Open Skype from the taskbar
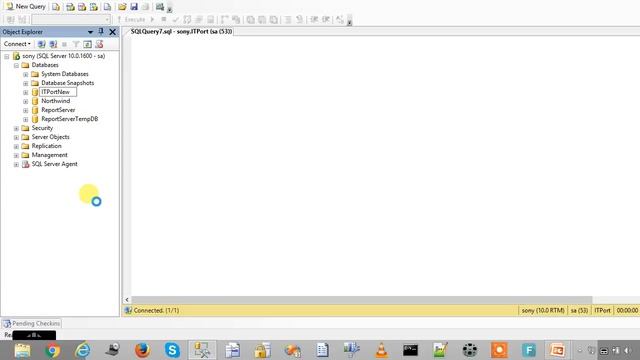Screen dimensions: 640x360 172,350
